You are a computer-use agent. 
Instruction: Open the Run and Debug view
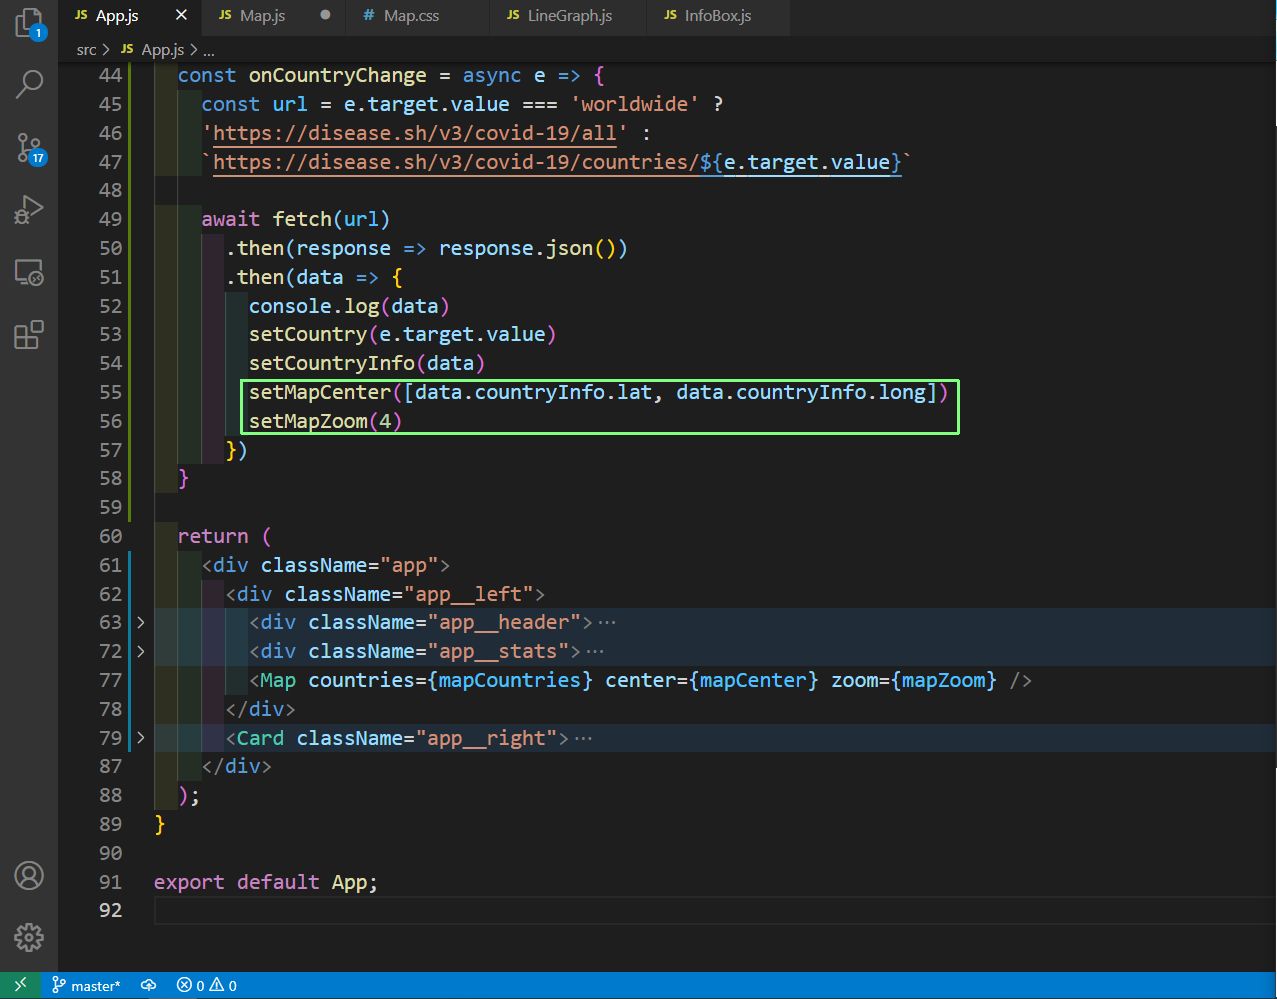coord(29,210)
